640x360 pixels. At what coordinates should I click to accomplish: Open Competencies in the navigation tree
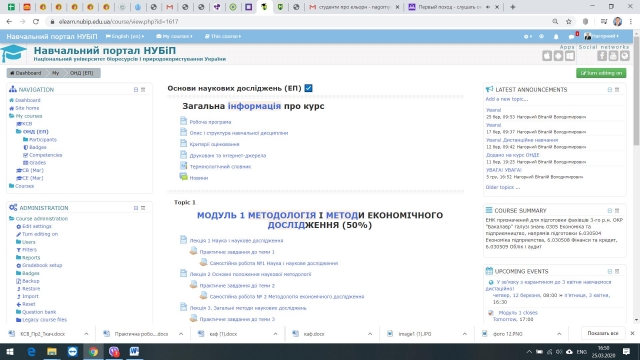coord(45,155)
